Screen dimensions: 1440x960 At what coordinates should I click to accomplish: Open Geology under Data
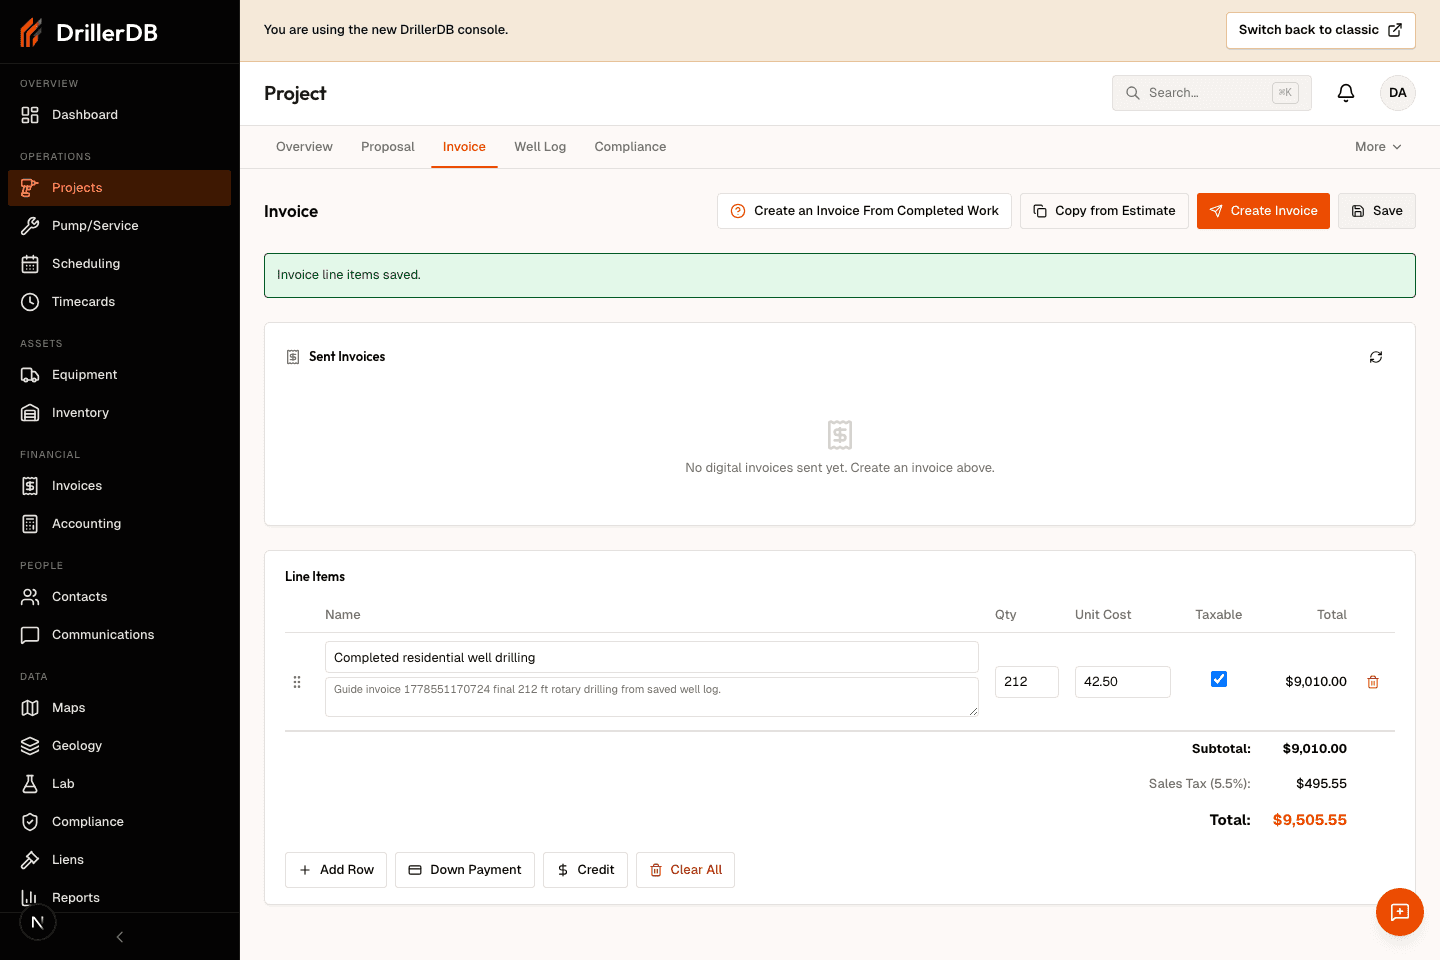119,746
